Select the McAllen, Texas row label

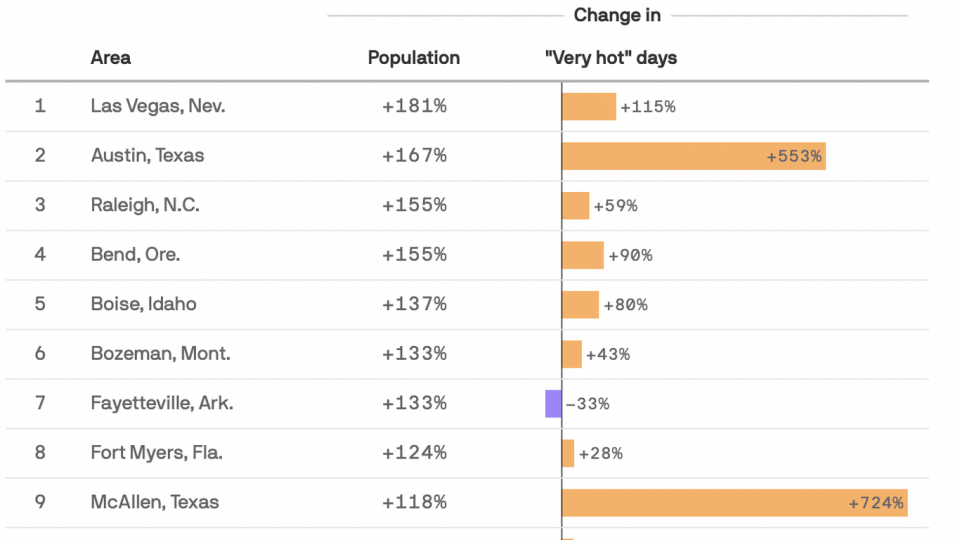pos(154,502)
